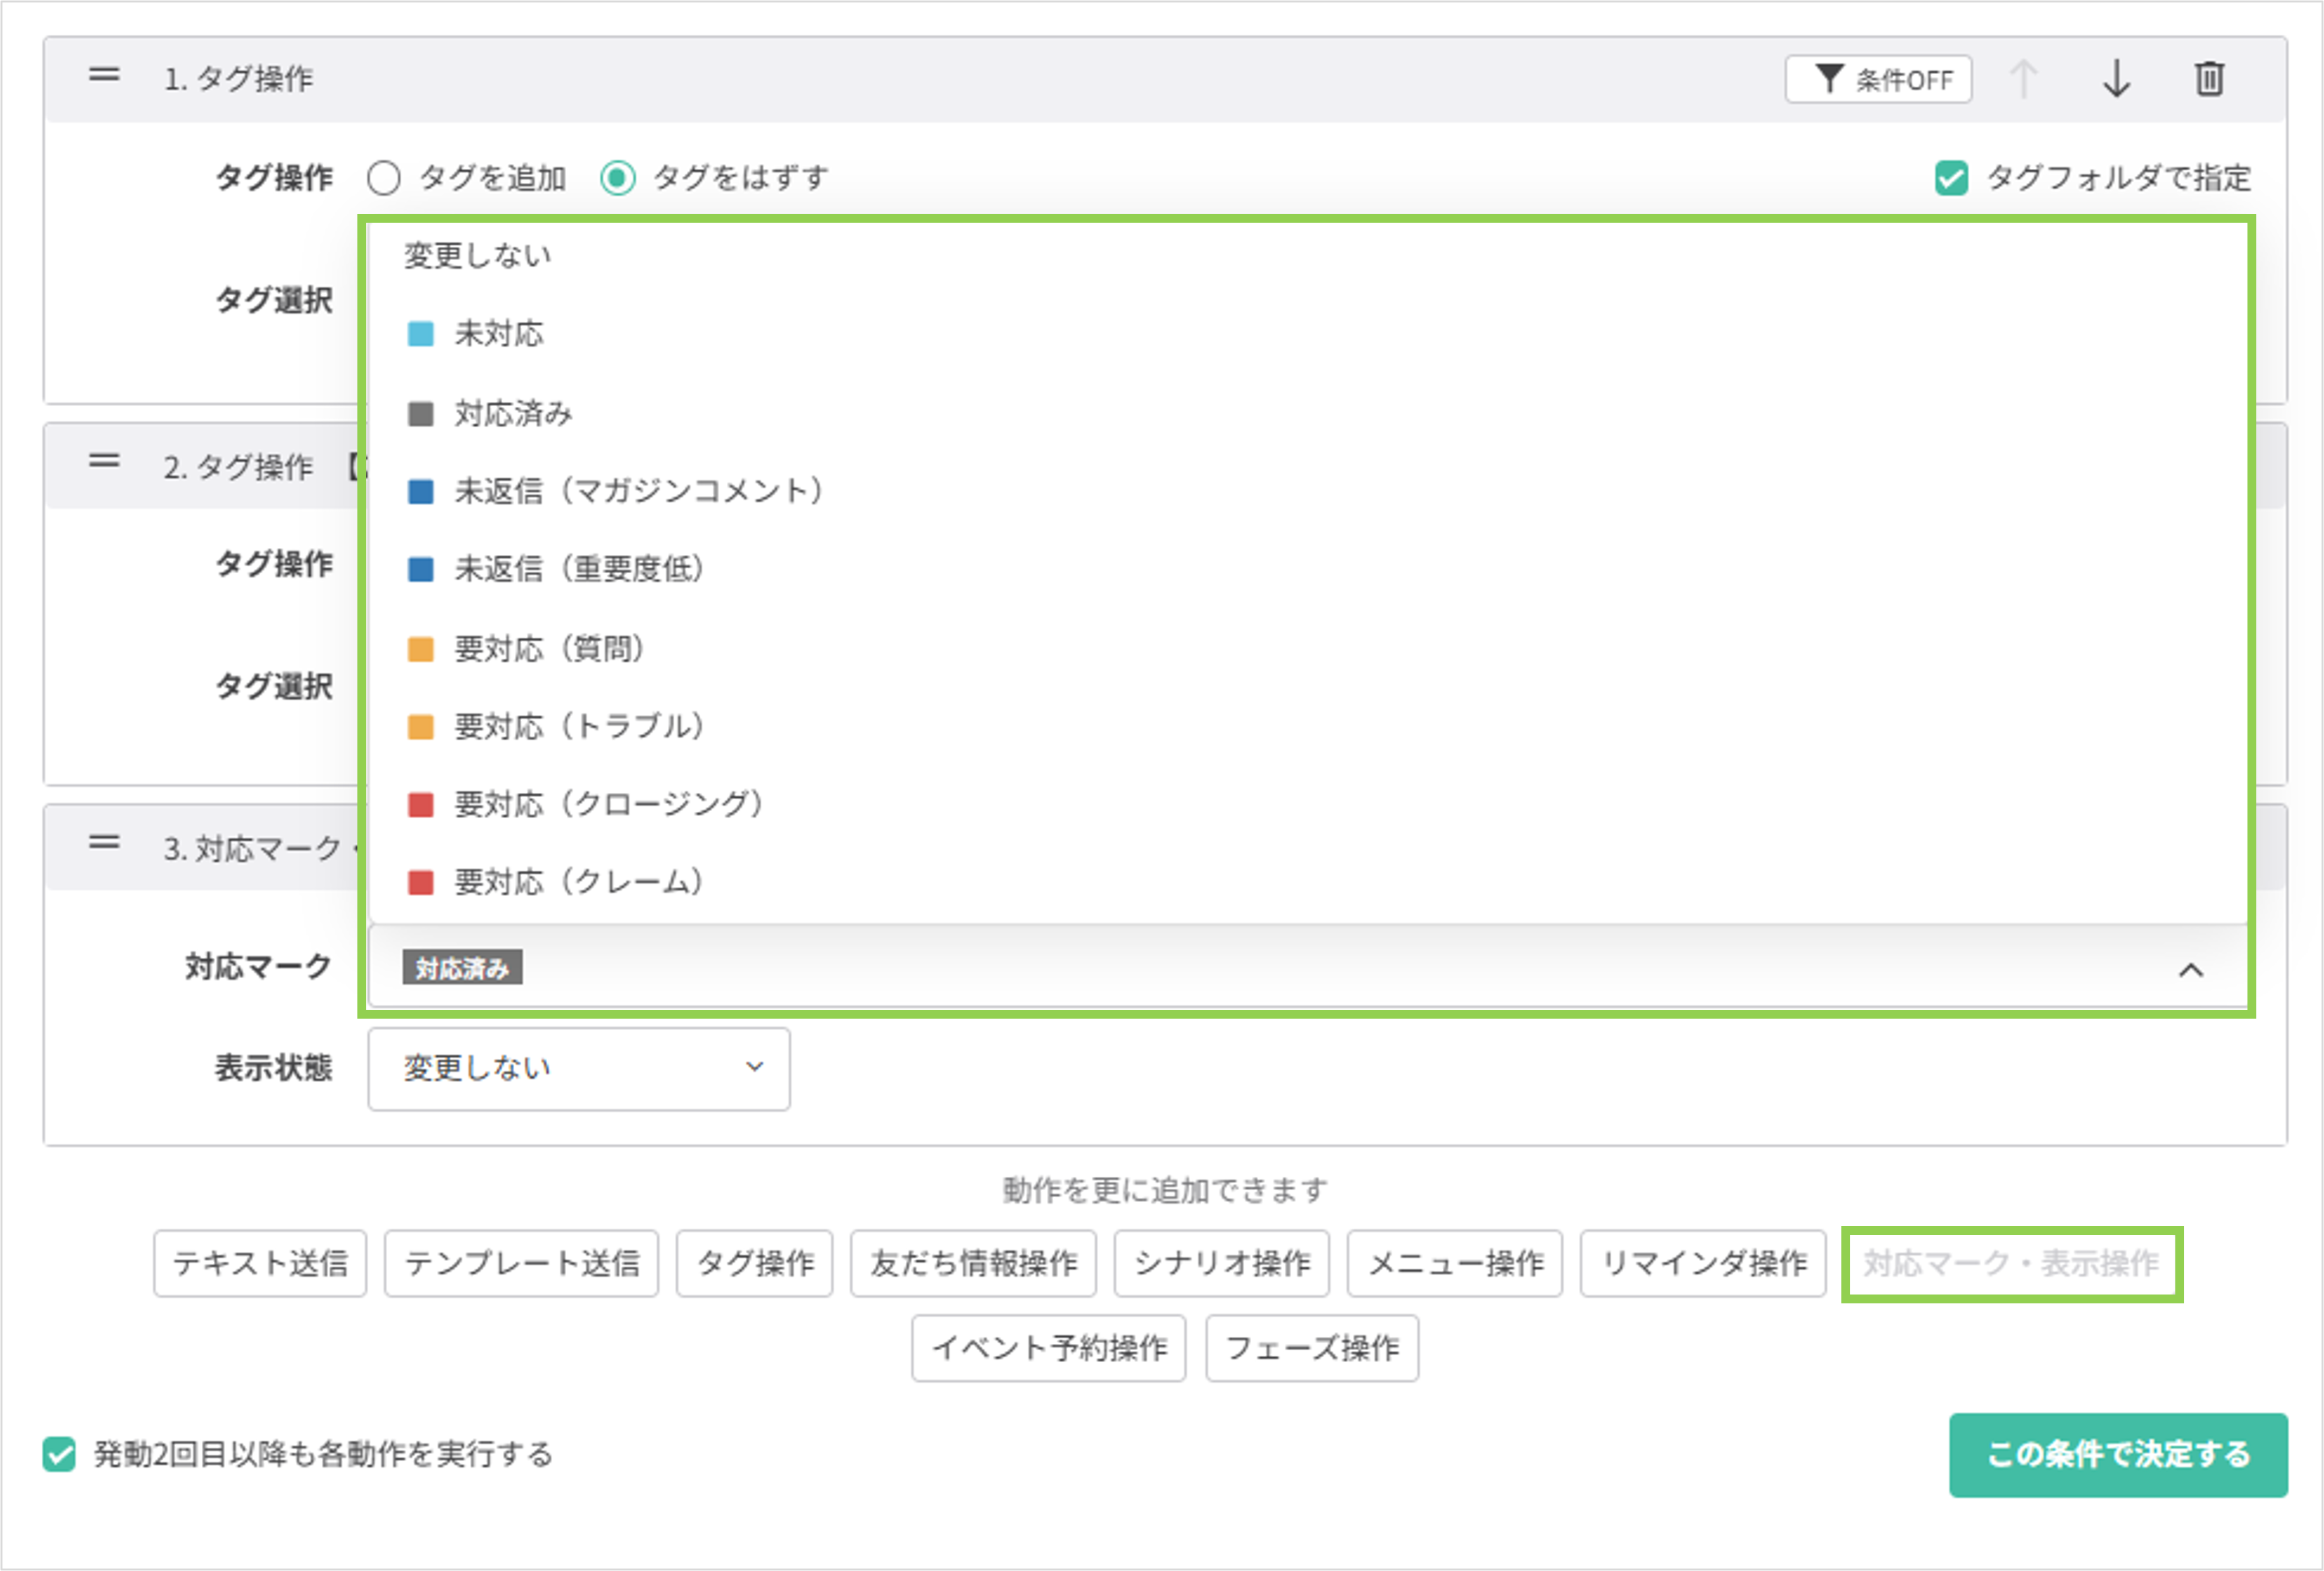The height and width of the screenshot is (1571, 2324).
Task: Select 要対応（クレーム） from the tag list
Action: 578,881
